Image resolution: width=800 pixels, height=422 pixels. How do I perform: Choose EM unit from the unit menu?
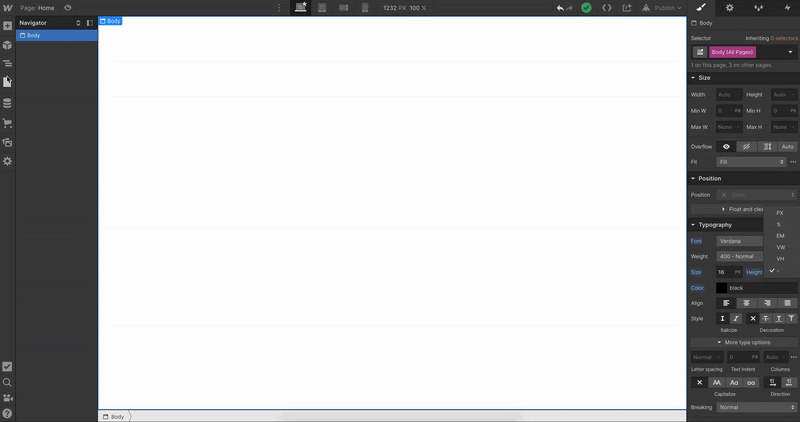pyautogui.click(x=782, y=236)
